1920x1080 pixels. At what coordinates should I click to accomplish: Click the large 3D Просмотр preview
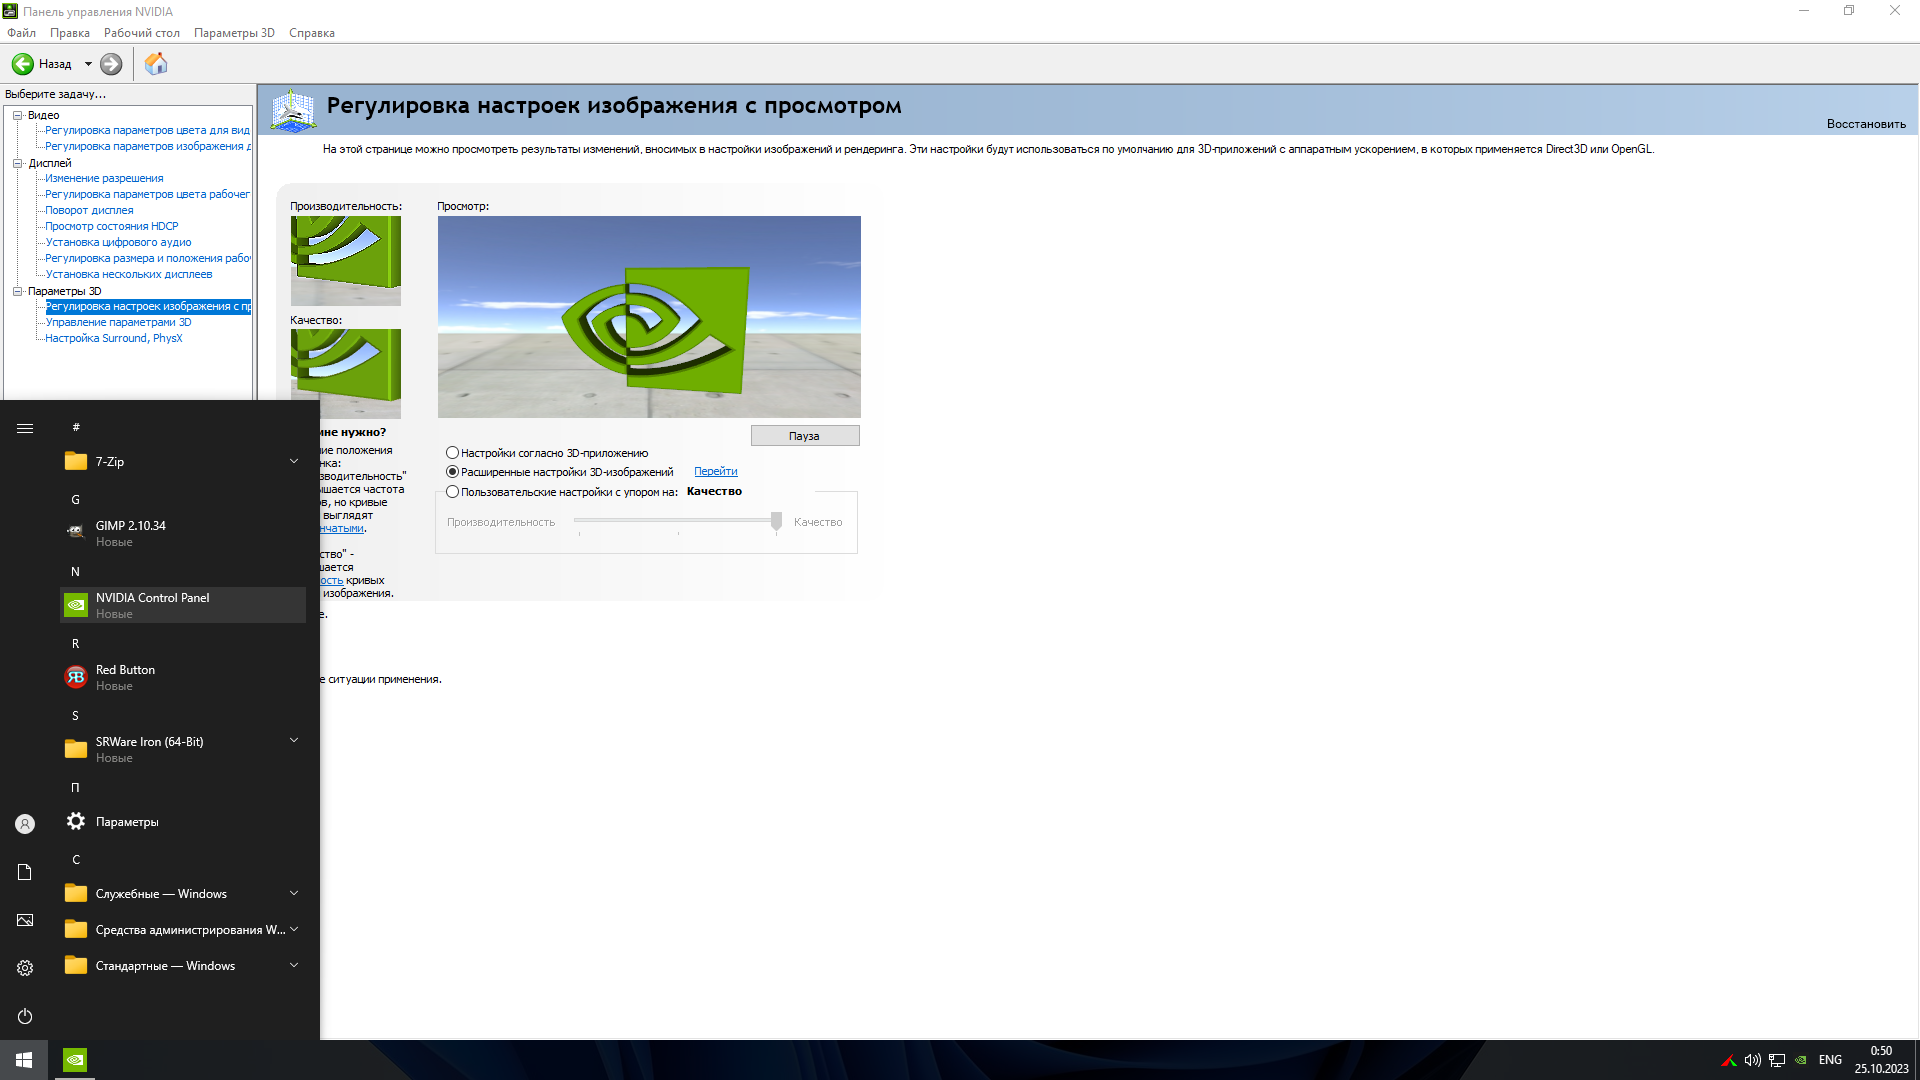pos(649,317)
